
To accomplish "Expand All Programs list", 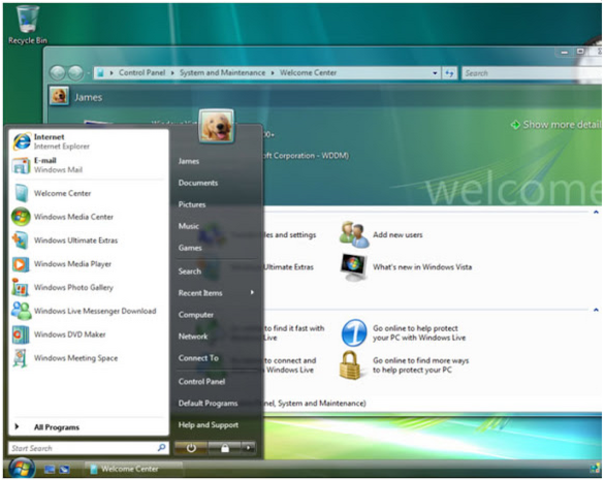I will pyautogui.click(x=89, y=427).
